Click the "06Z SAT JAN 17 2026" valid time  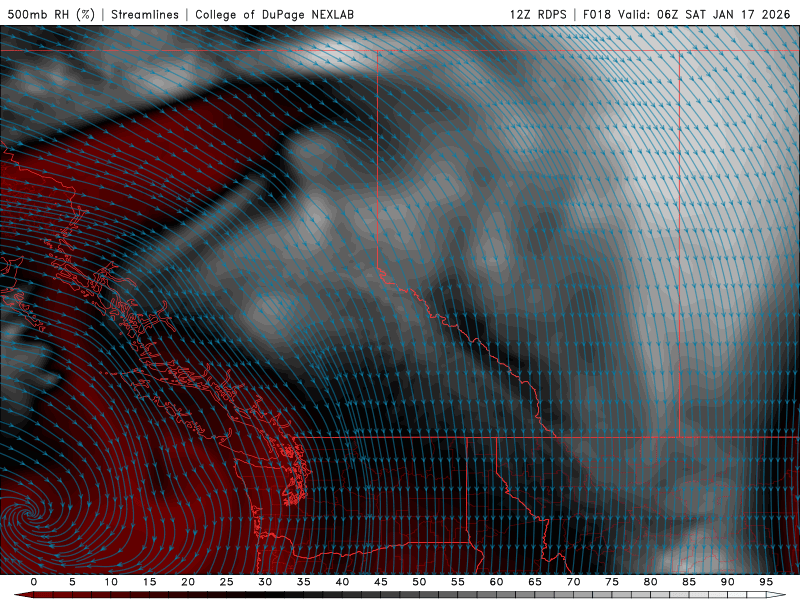pos(723,14)
